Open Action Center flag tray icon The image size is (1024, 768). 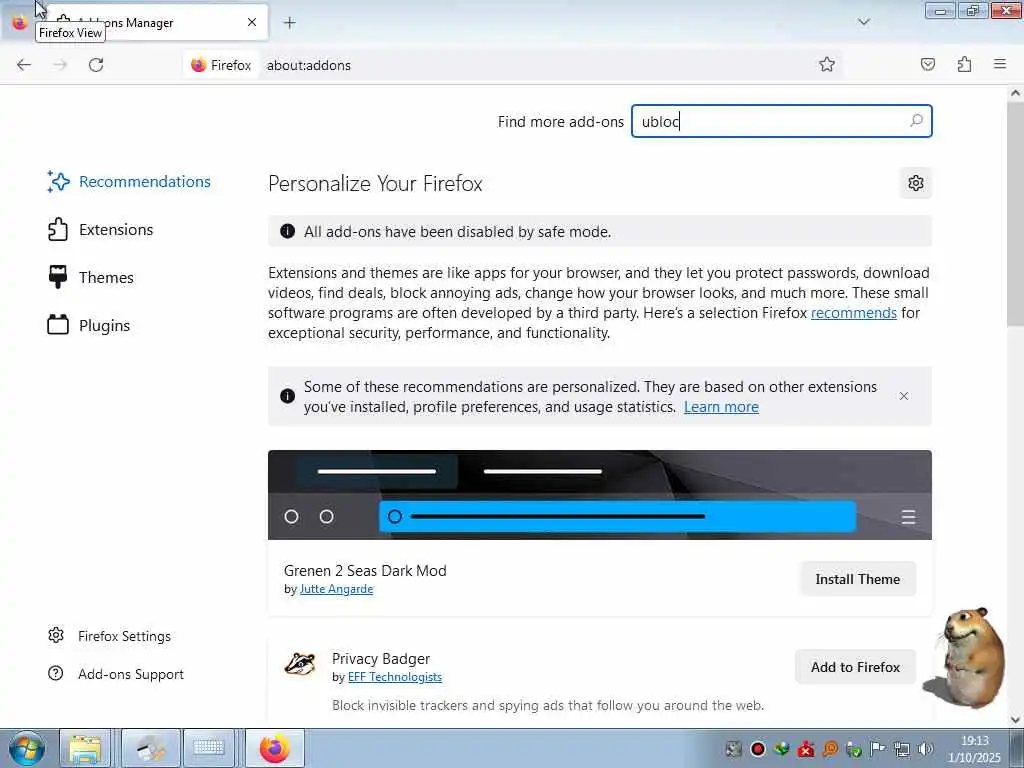[878, 749]
